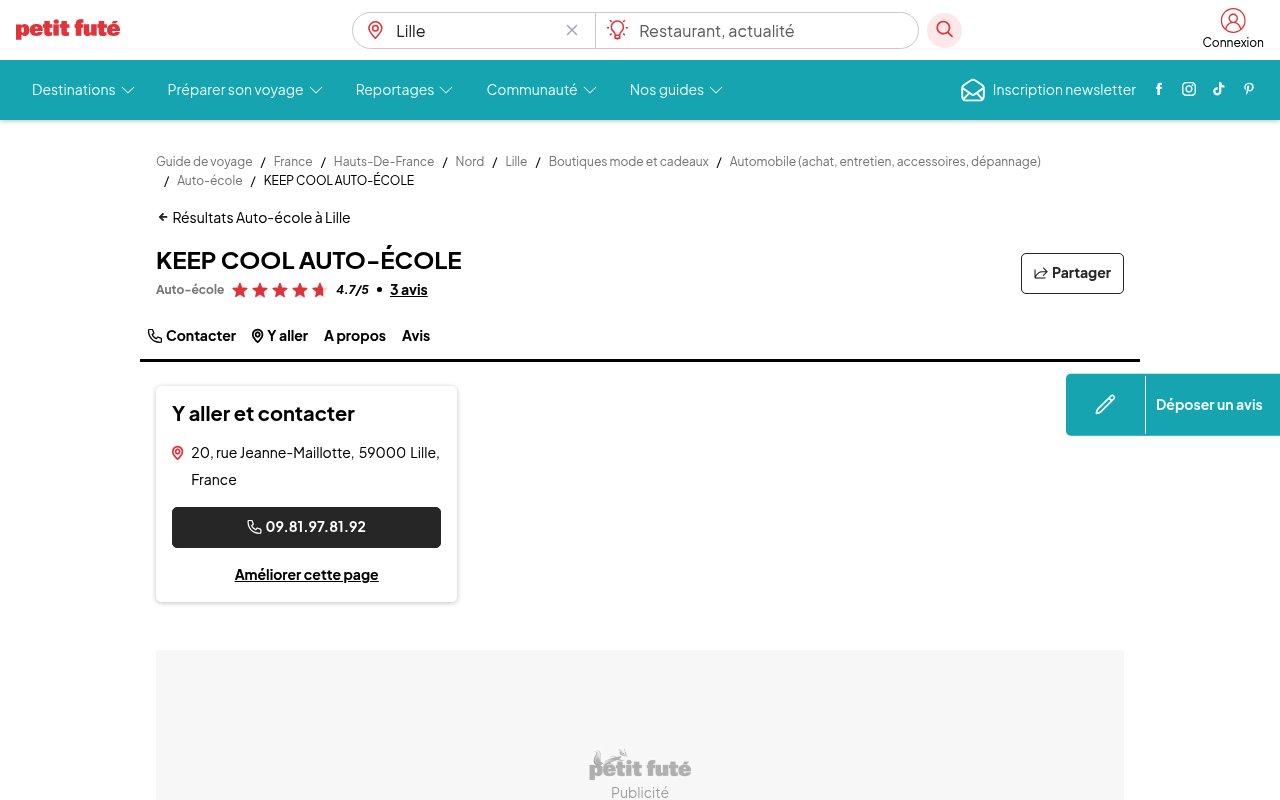The height and width of the screenshot is (800, 1280).
Task: Click the 4.7/5 rating text
Action: [352, 290]
